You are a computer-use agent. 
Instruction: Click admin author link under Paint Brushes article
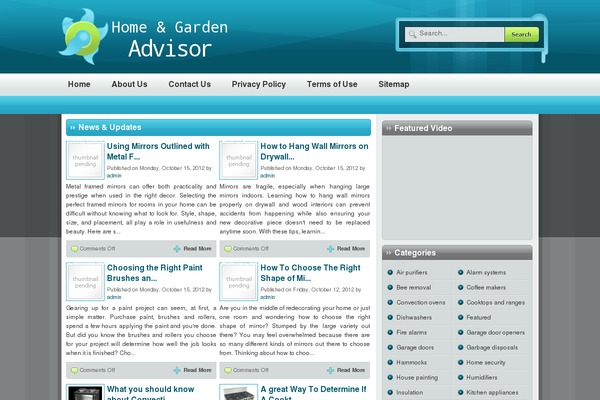coord(114,297)
